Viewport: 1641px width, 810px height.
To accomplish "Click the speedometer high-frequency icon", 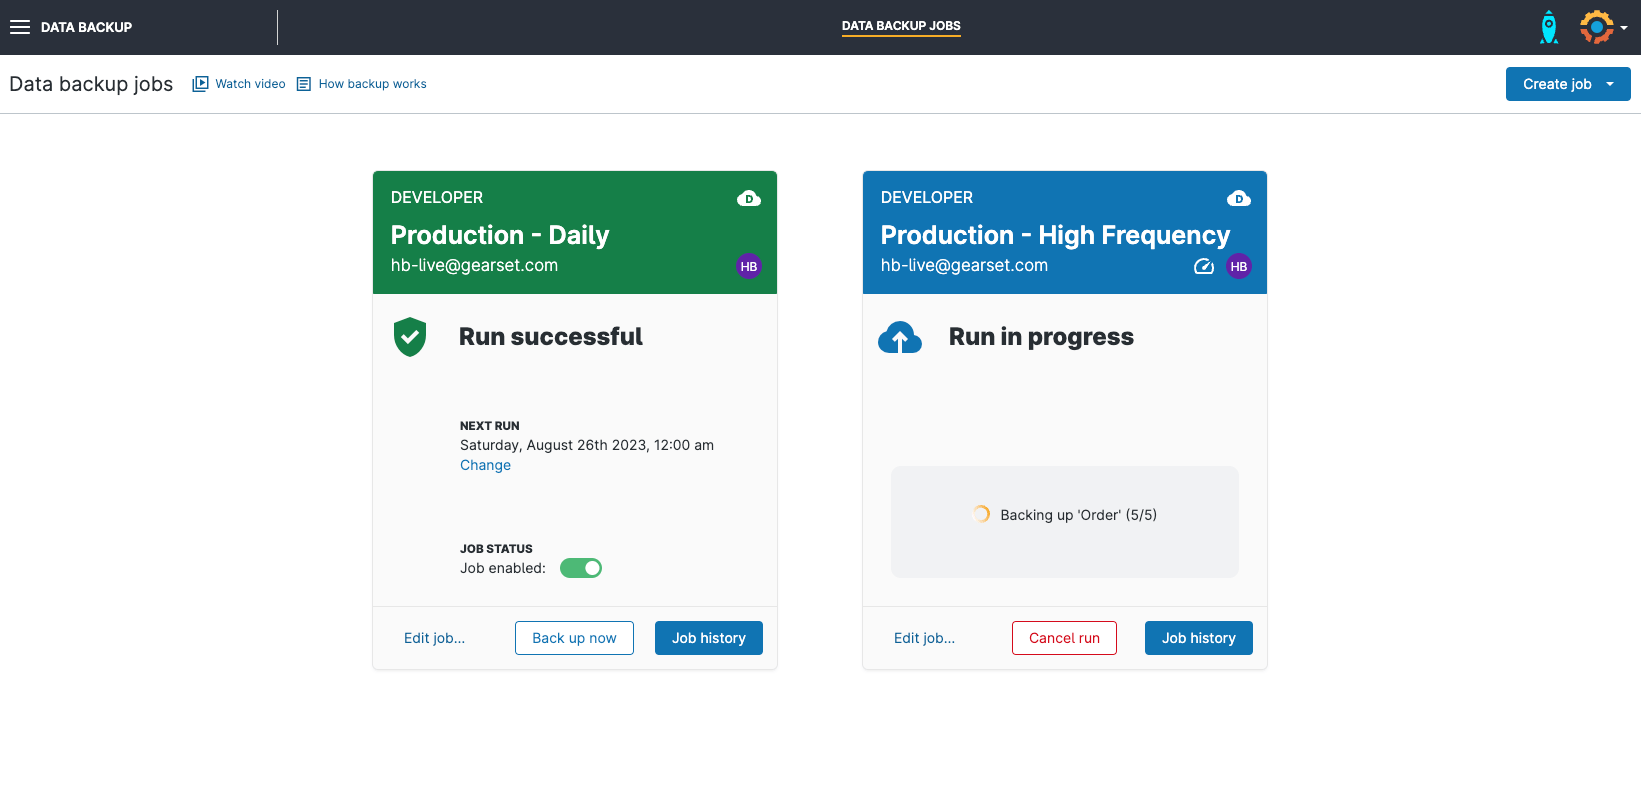I will [1204, 266].
